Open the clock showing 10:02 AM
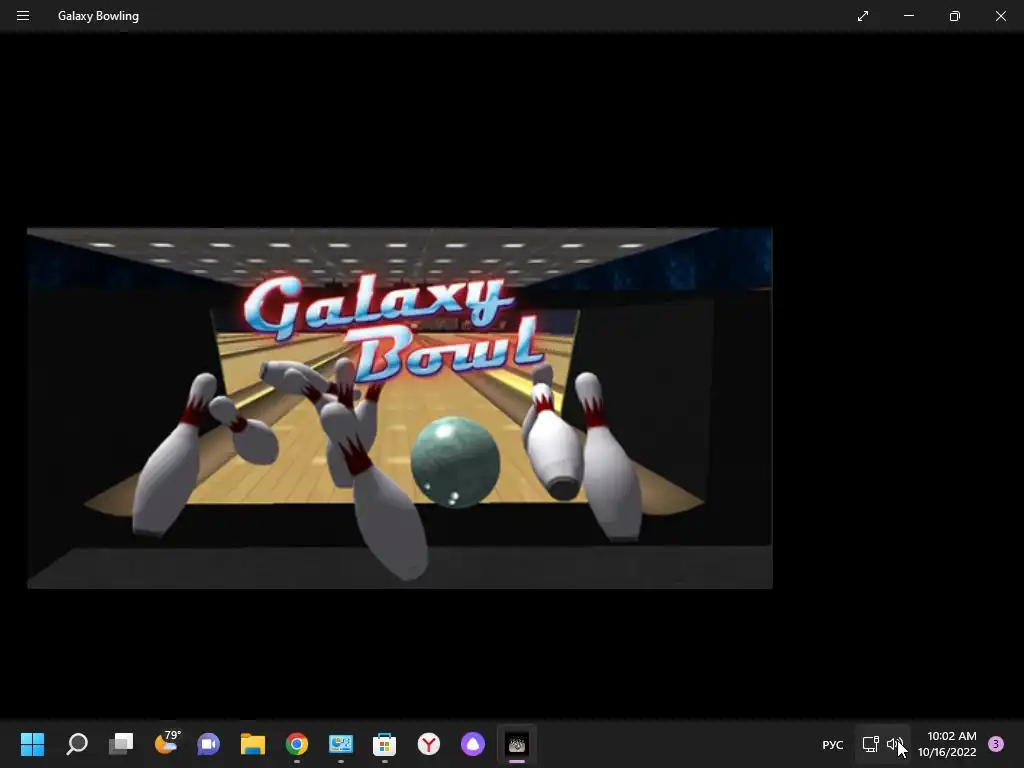The width and height of the screenshot is (1024, 768). click(x=947, y=744)
